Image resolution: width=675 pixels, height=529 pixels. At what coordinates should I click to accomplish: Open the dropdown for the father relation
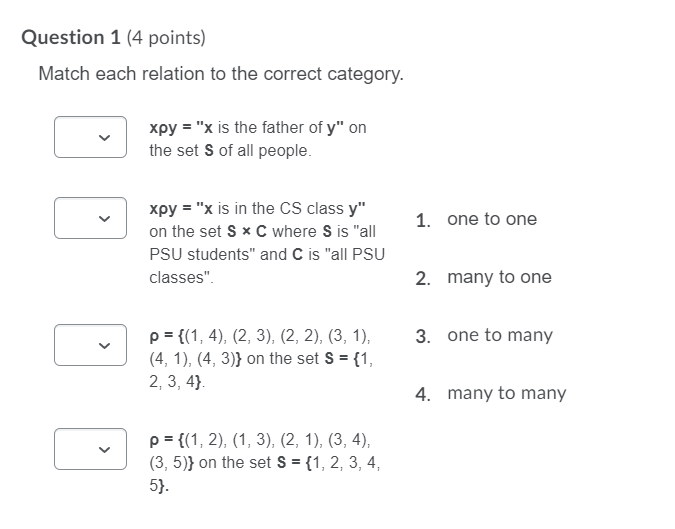click(x=90, y=137)
